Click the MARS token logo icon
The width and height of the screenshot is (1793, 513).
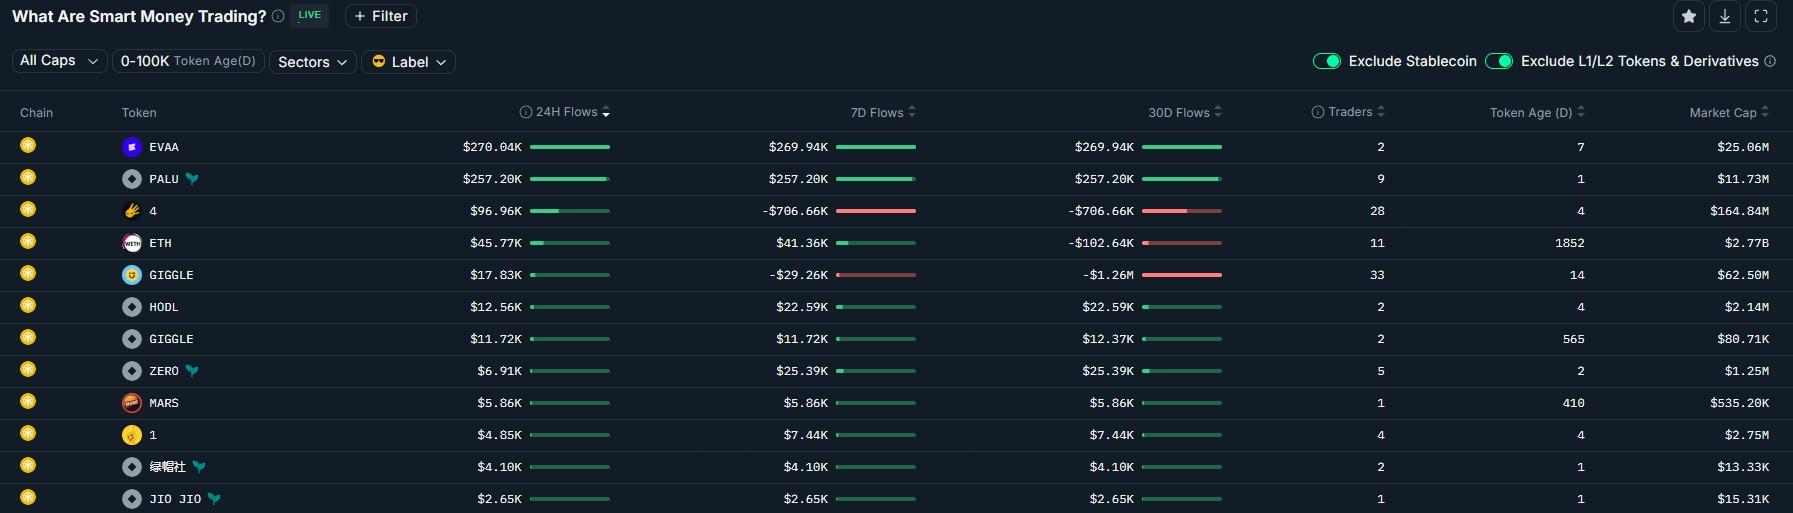pos(132,403)
